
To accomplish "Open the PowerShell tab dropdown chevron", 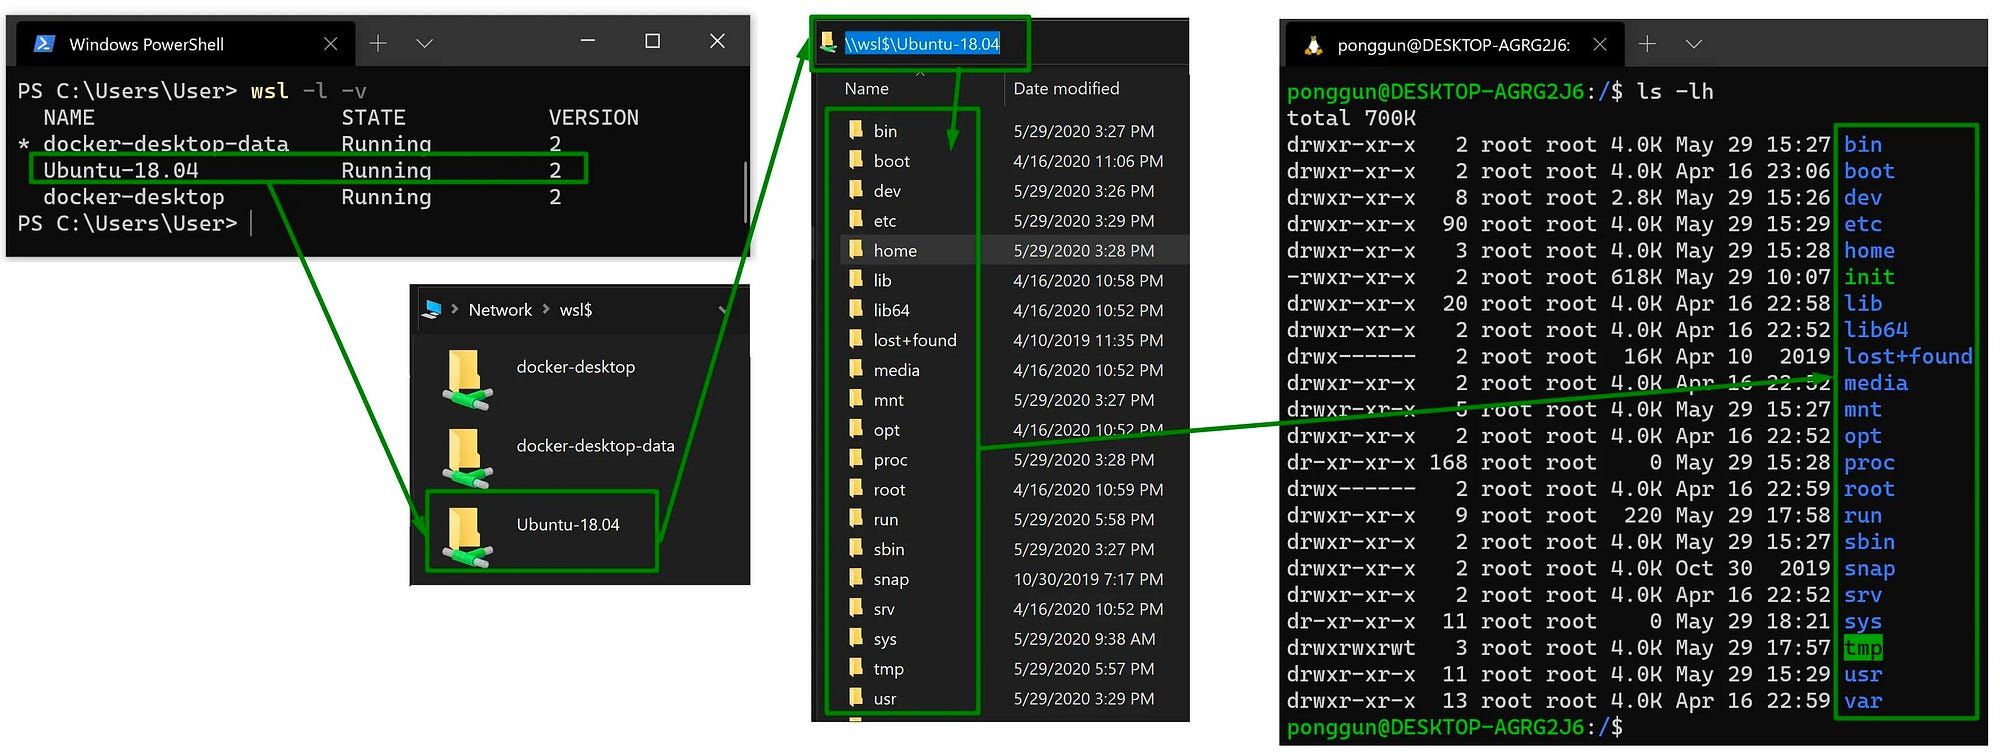I will click(424, 43).
